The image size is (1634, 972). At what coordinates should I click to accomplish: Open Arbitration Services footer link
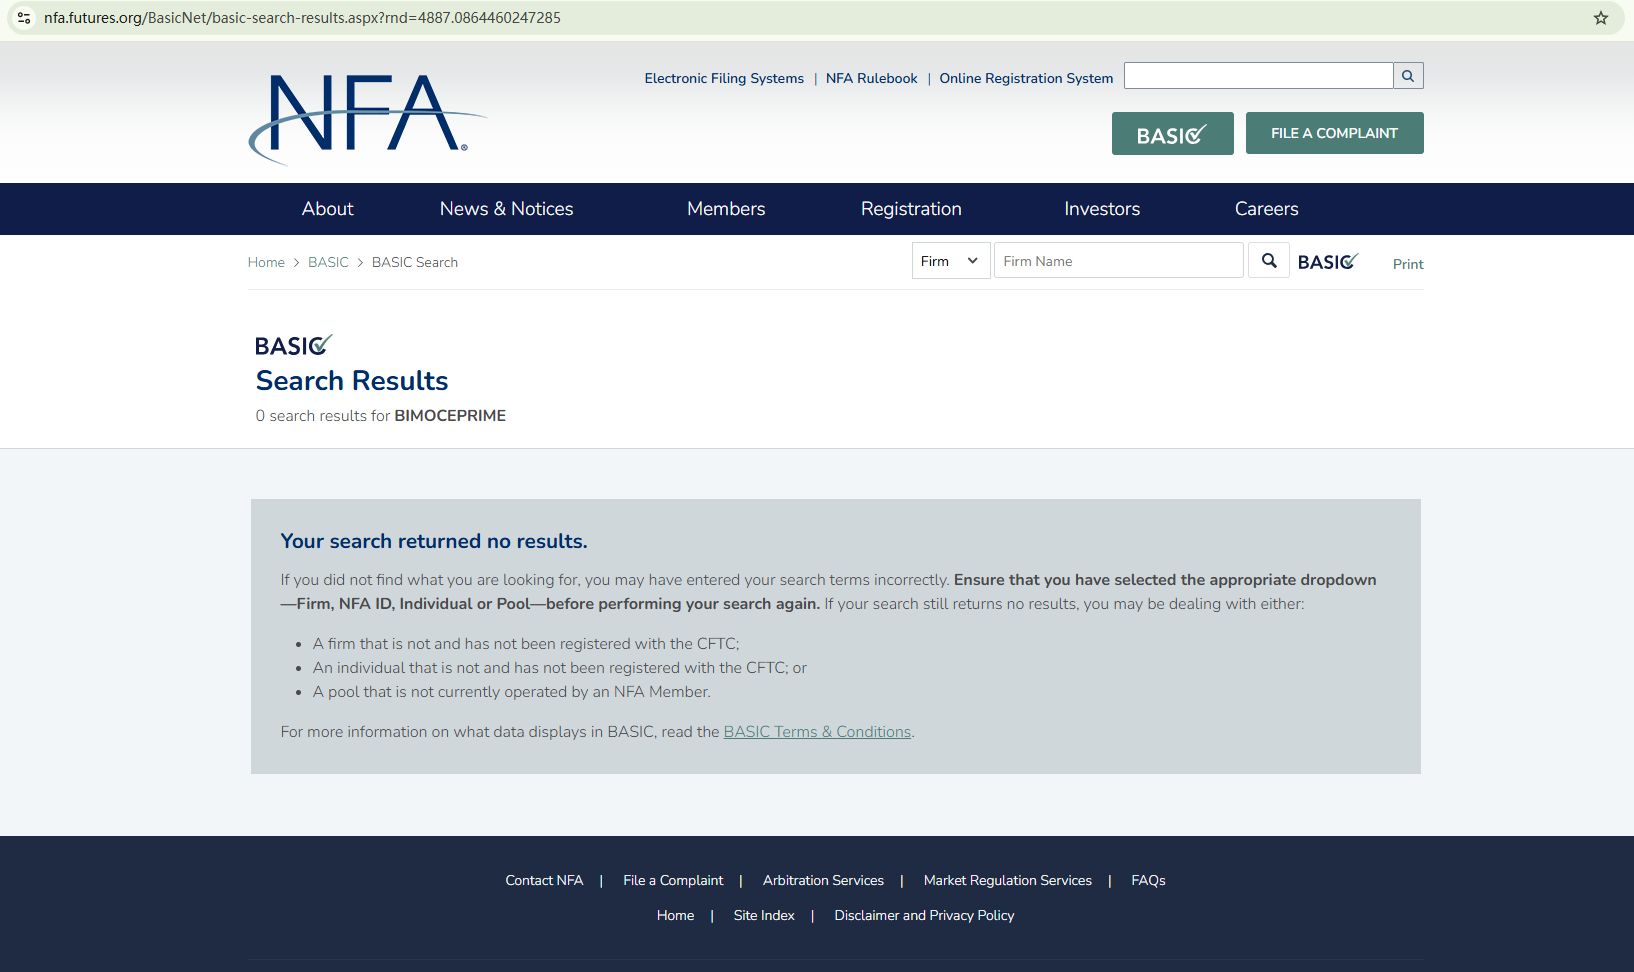pyautogui.click(x=823, y=880)
